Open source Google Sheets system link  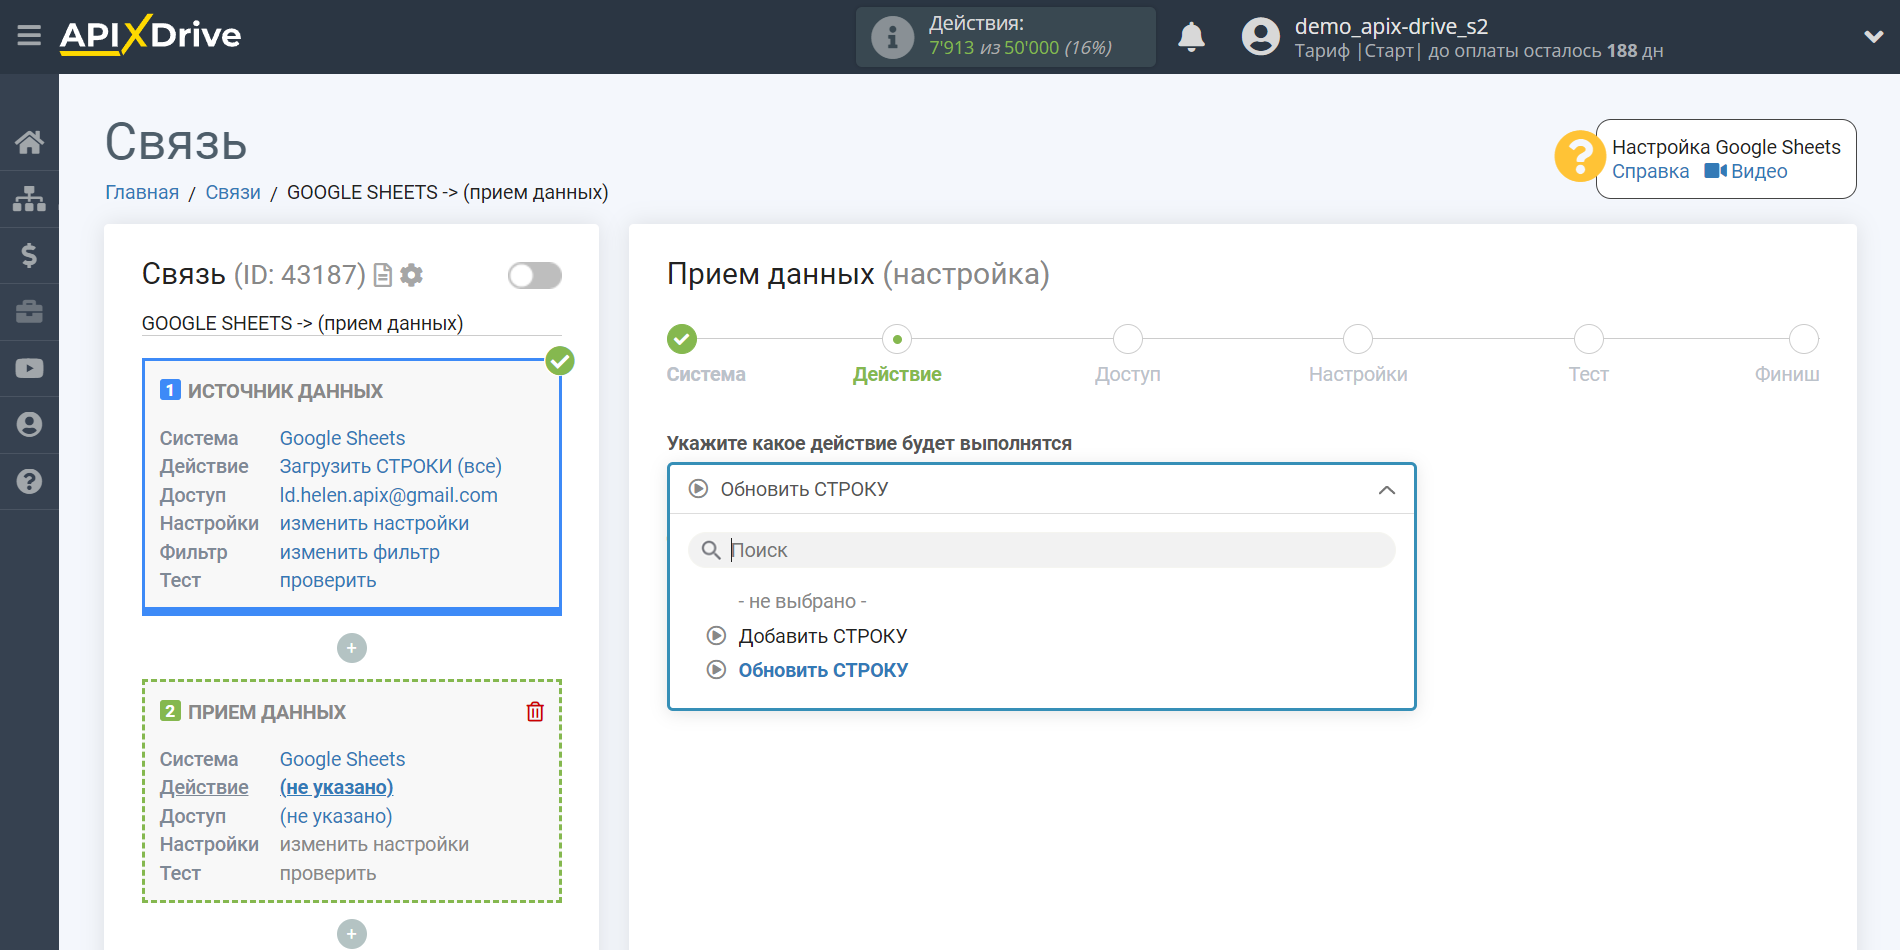342,438
